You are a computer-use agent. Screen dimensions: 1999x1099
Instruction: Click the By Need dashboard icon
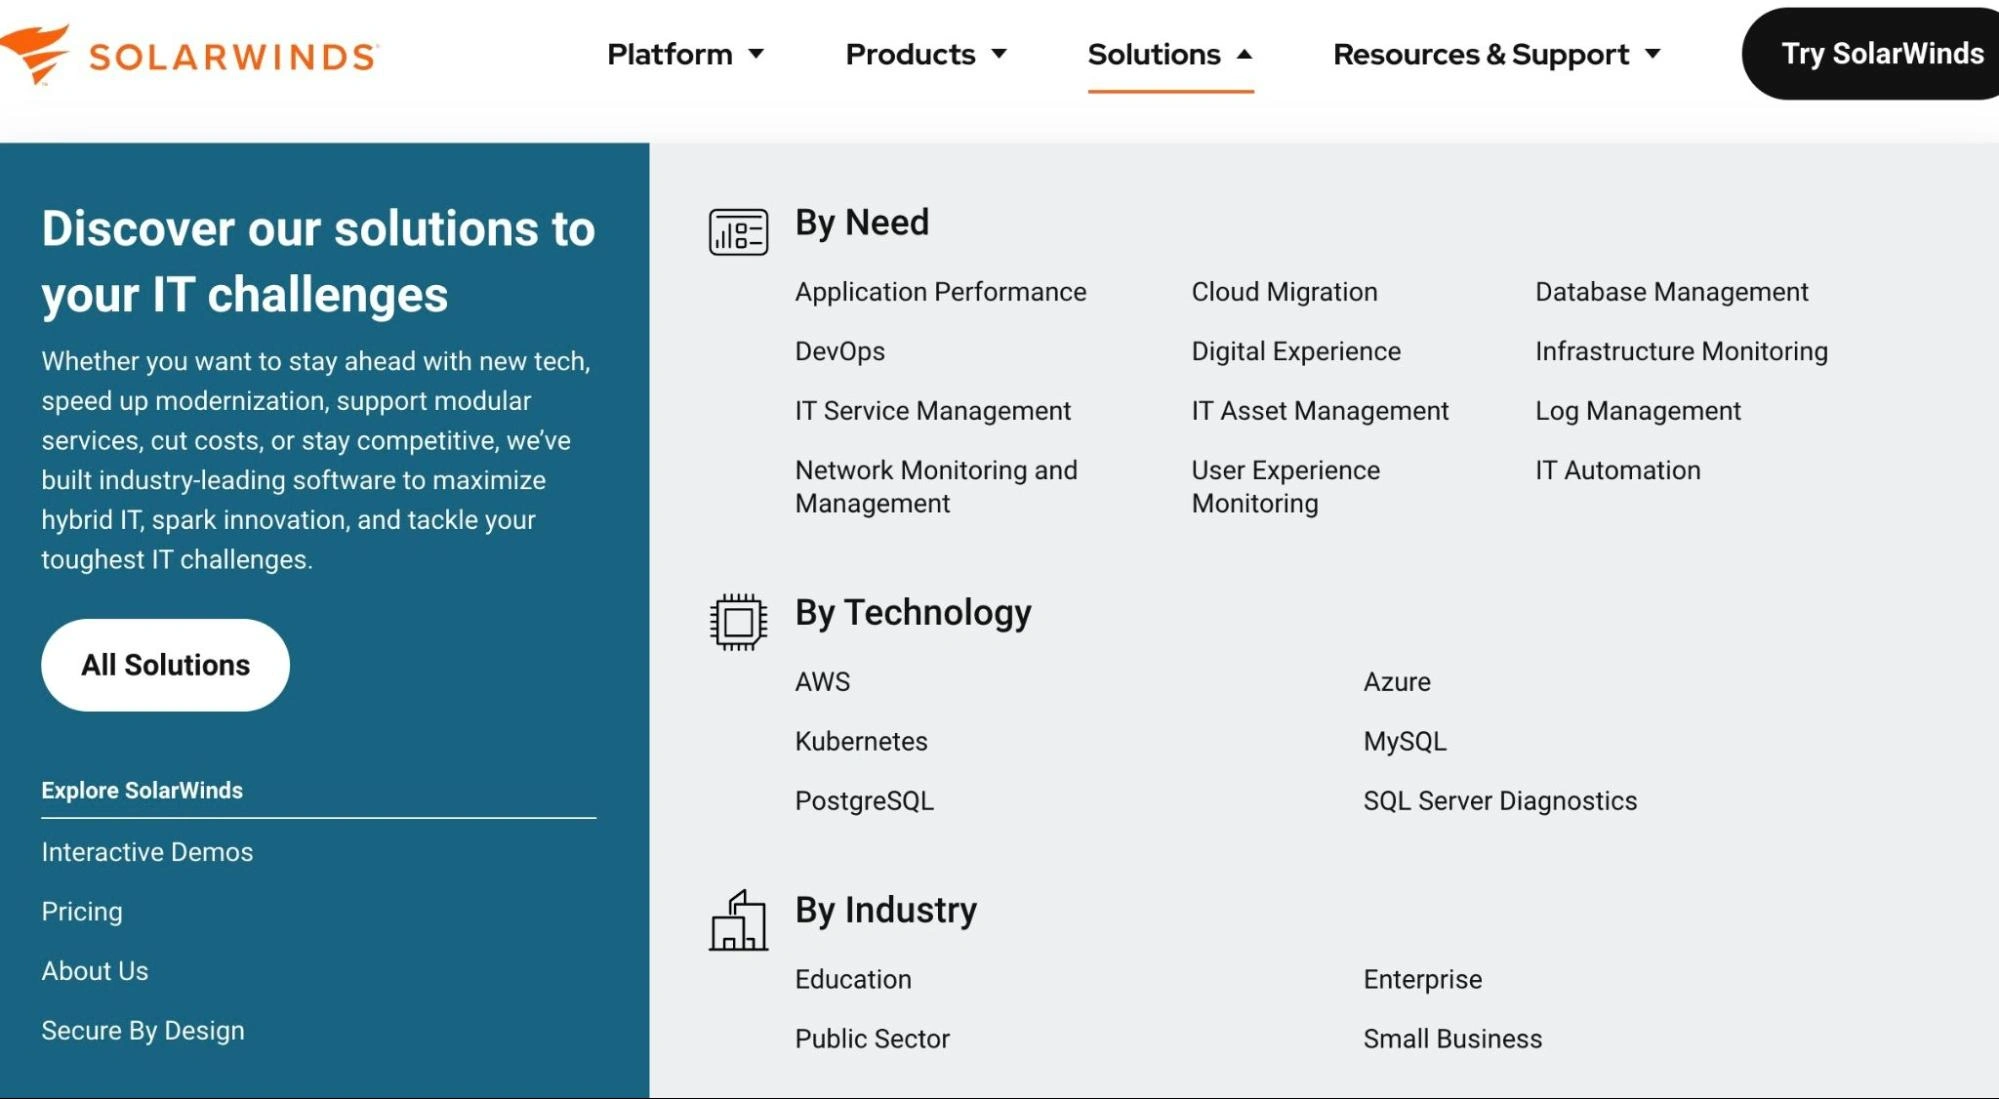click(x=738, y=232)
